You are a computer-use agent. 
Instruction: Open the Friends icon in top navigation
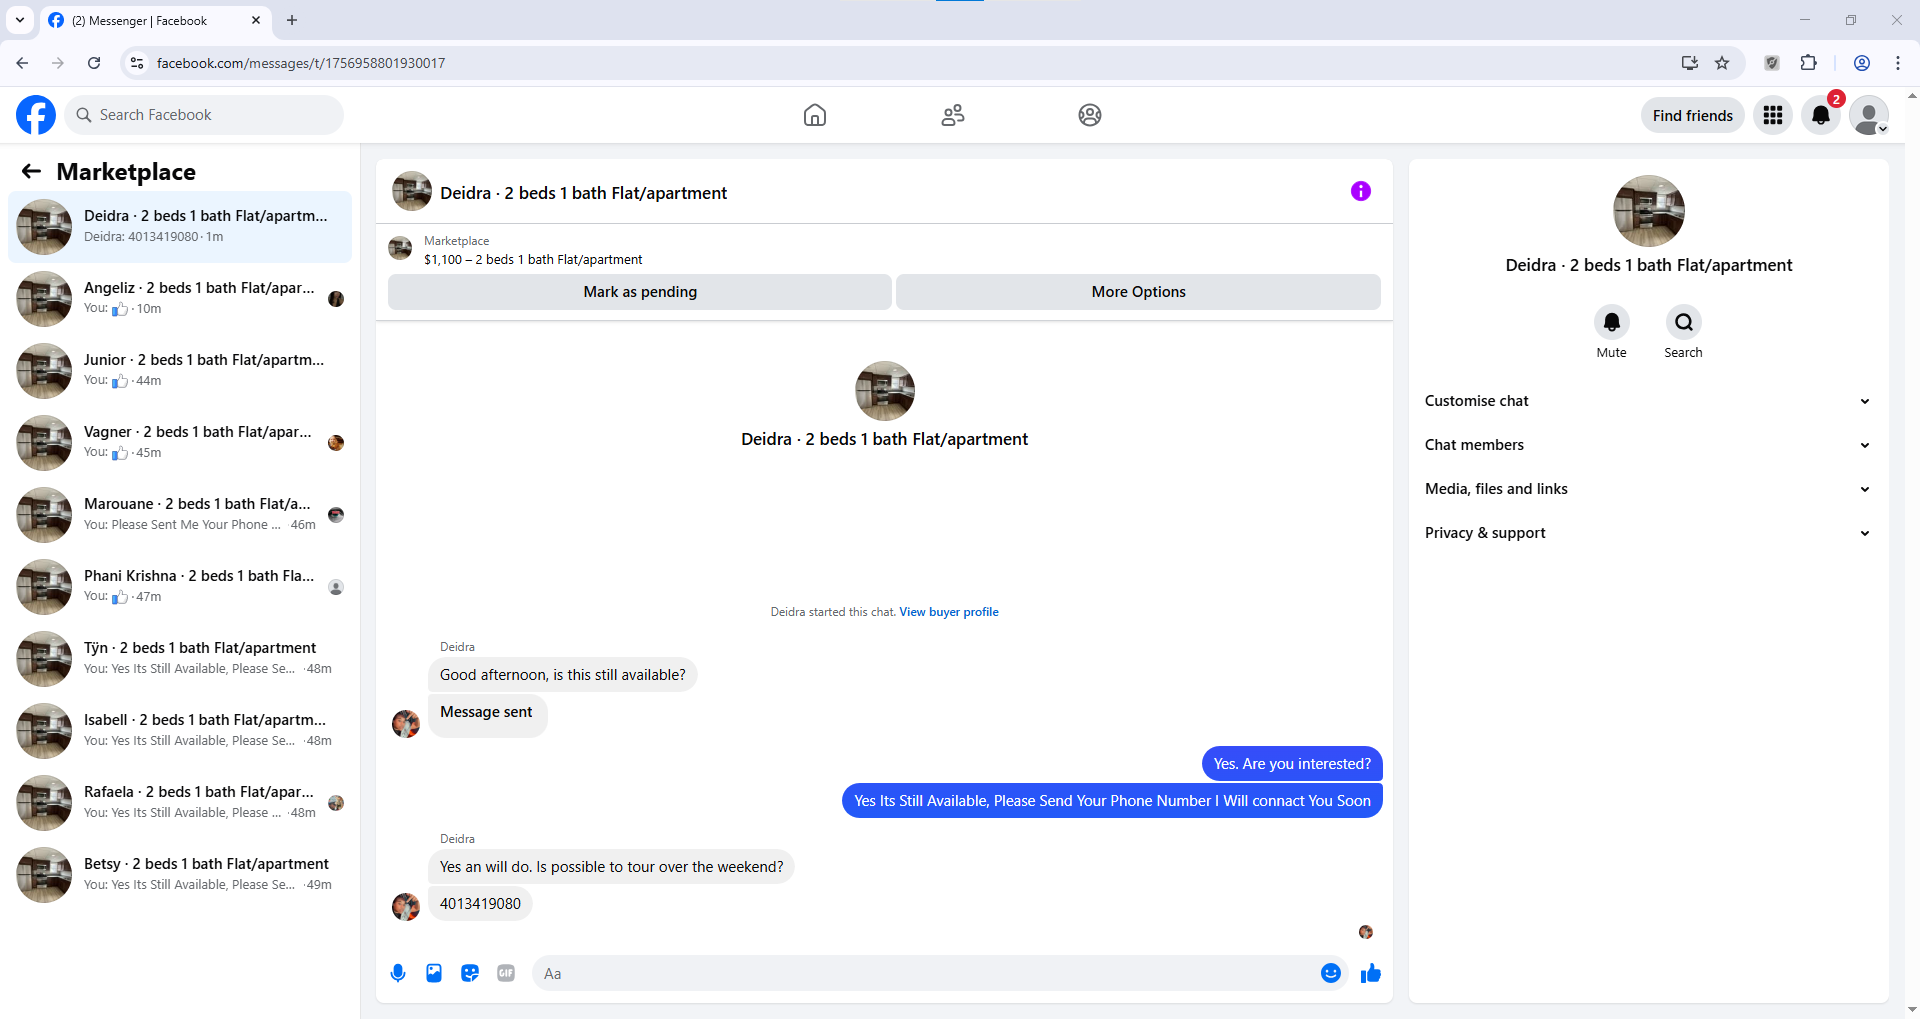(953, 115)
